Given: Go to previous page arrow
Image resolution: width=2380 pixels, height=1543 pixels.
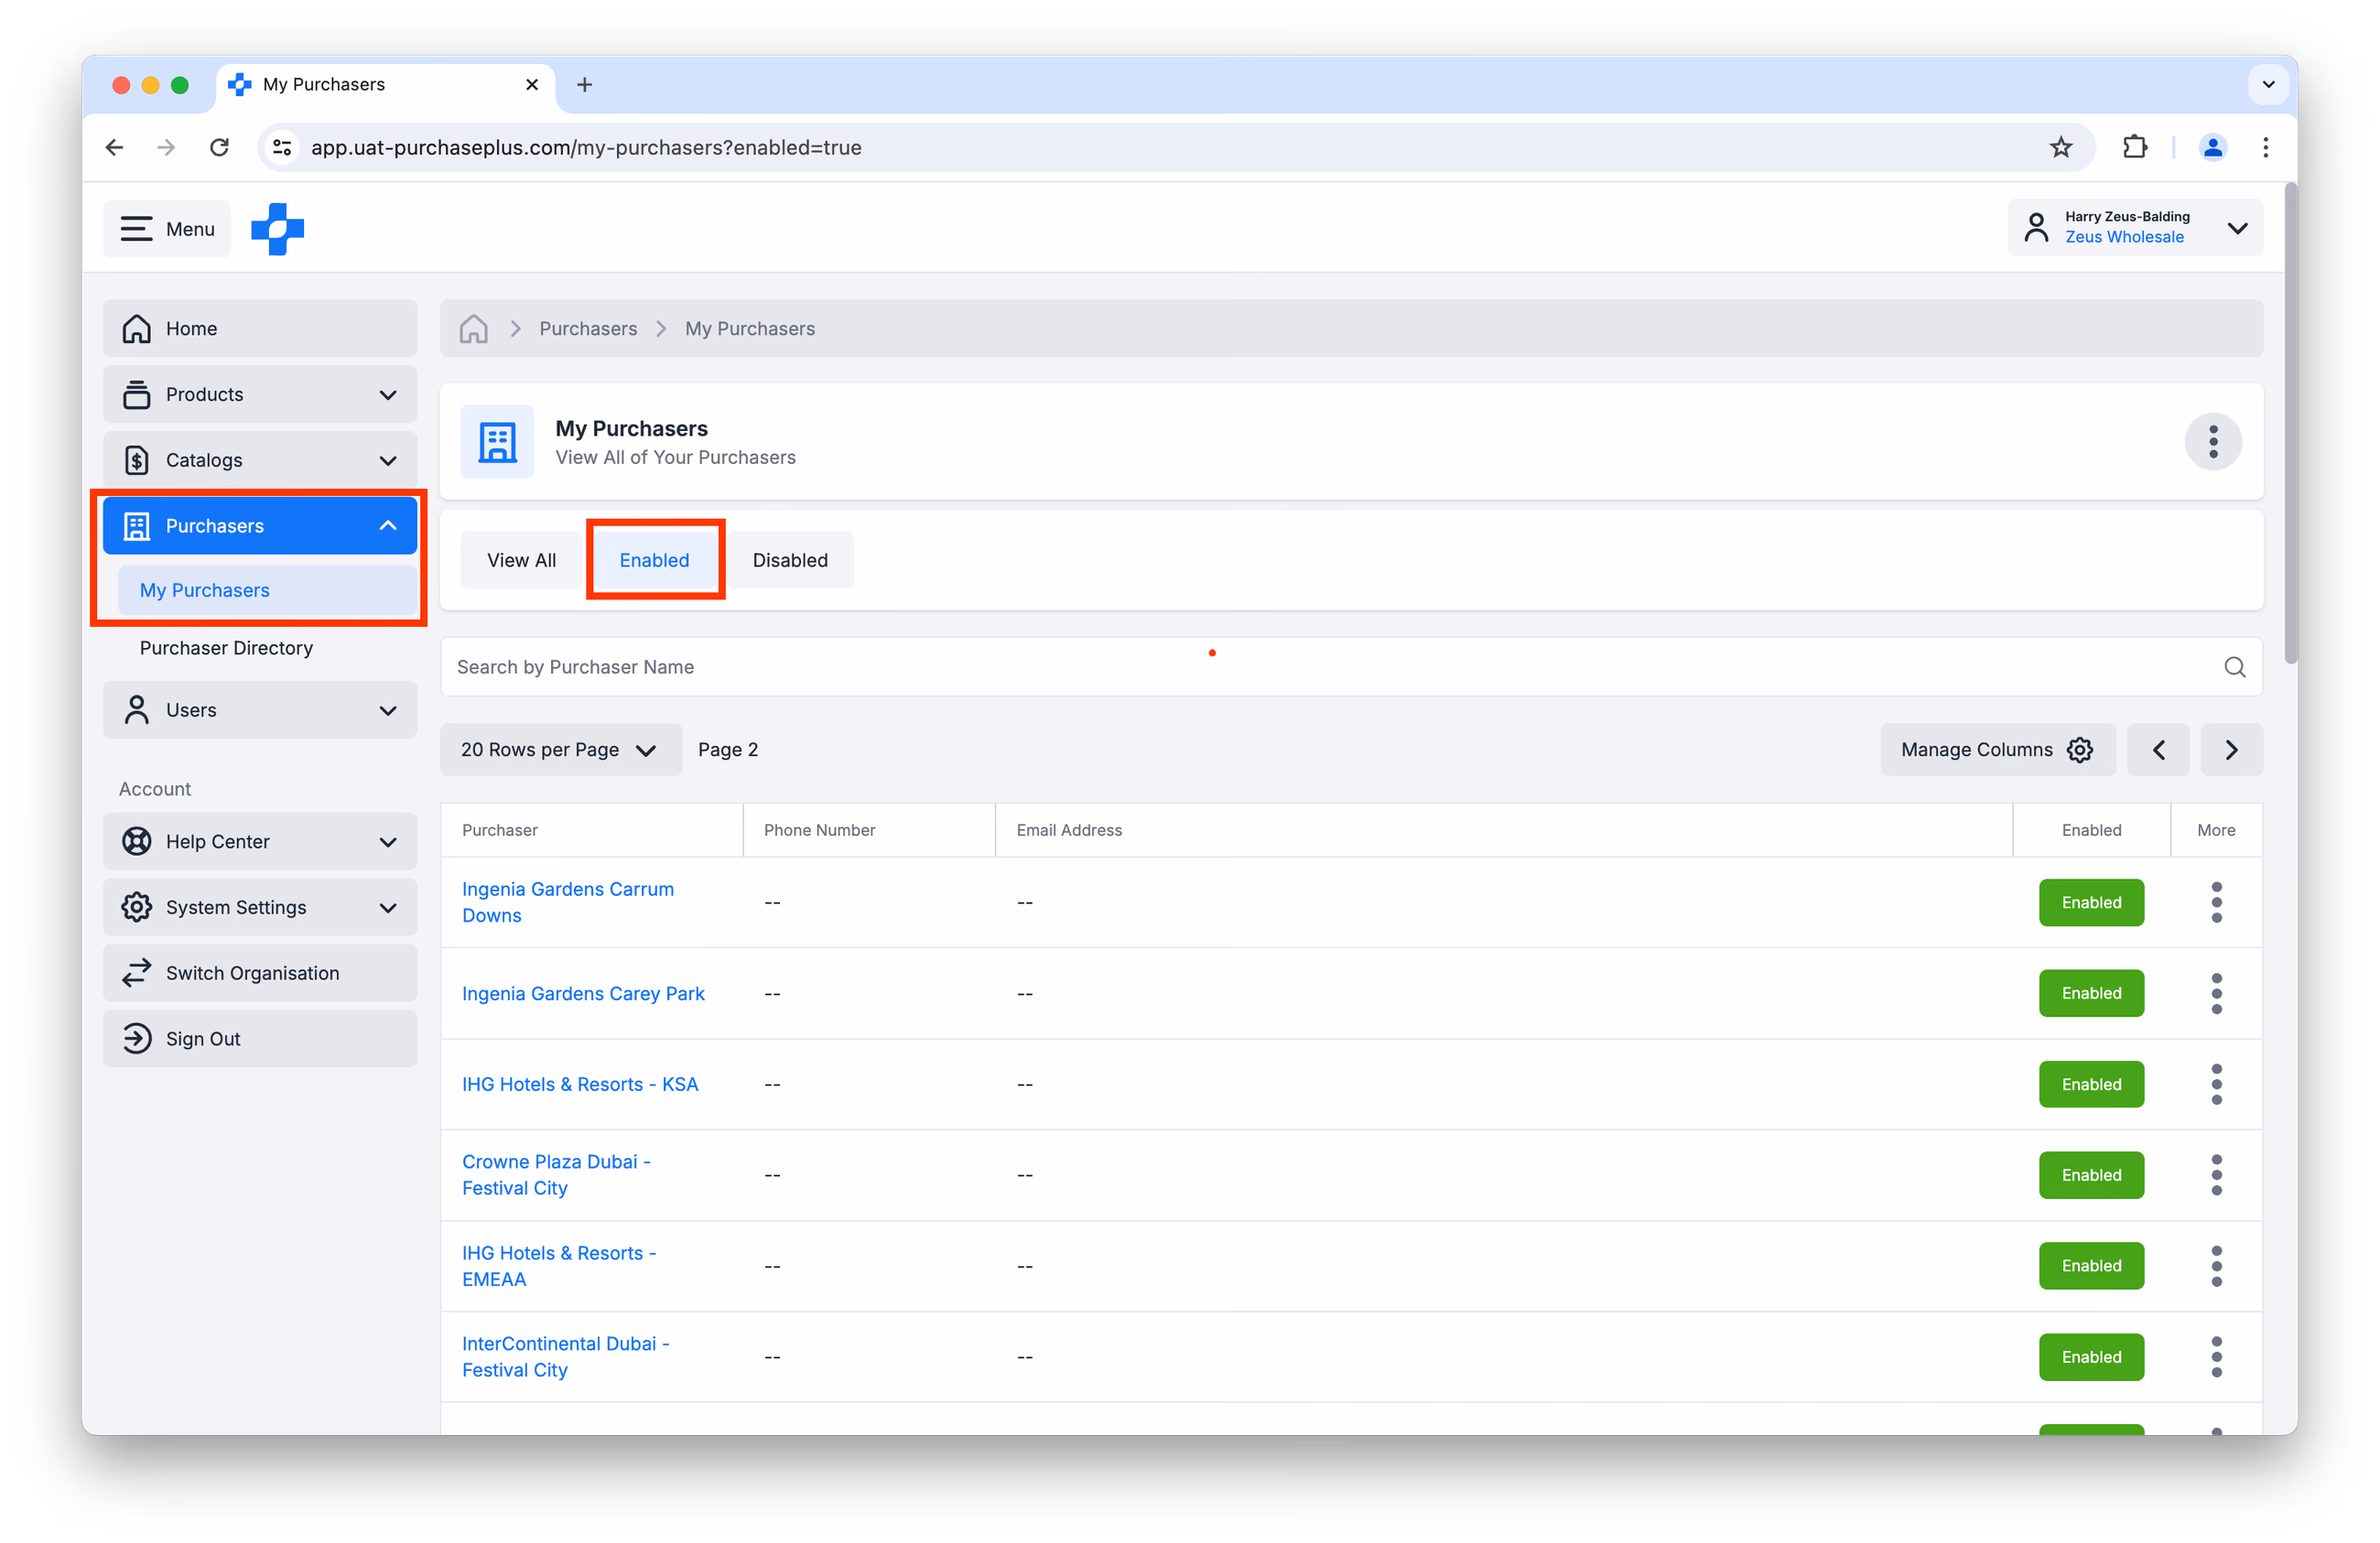Looking at the screenshot, I should [x=2158, y=750].
